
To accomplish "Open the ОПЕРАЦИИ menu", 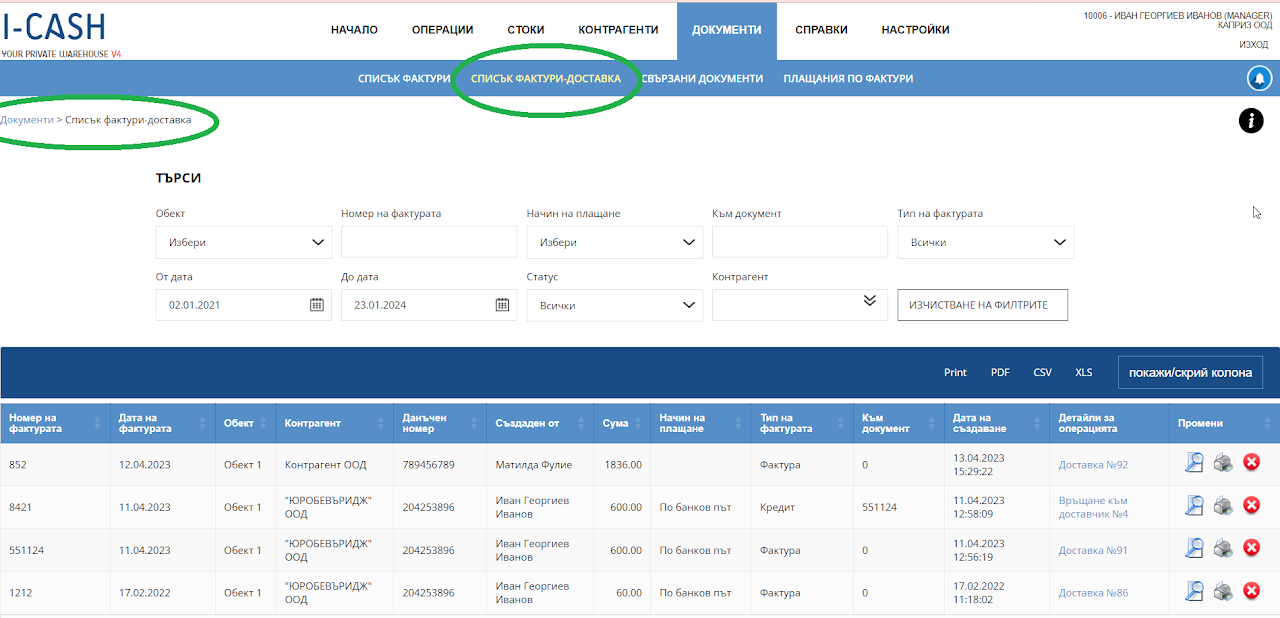I will point(442,30).
